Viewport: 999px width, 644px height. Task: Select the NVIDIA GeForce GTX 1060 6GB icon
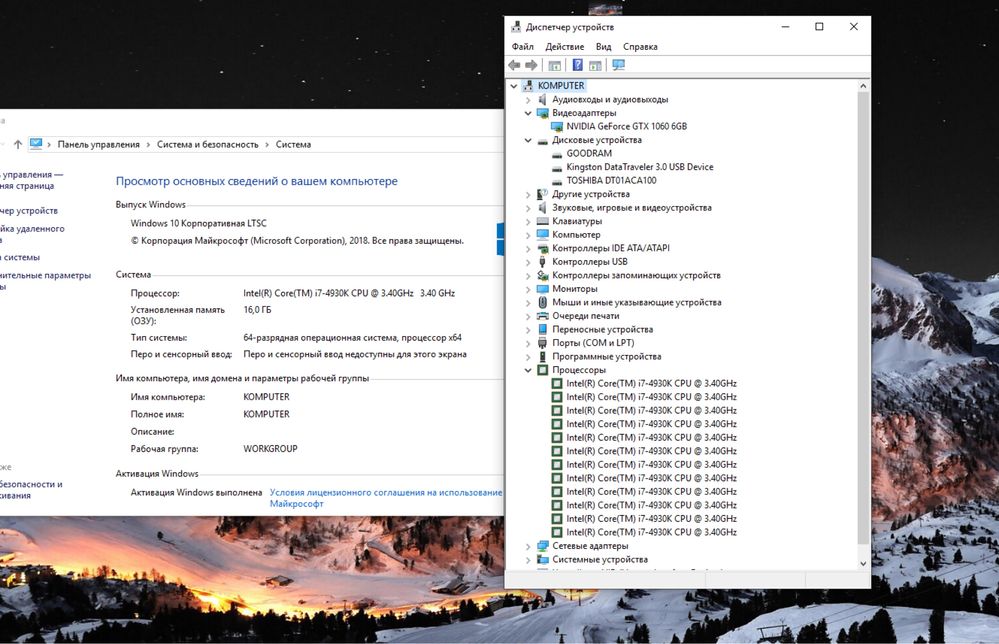tap(556, 126)
